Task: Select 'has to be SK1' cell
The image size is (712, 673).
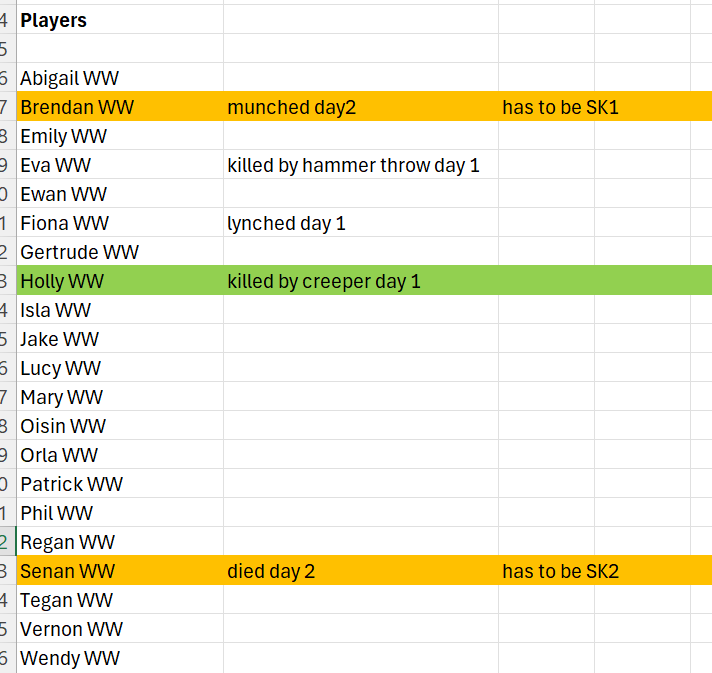Action: coord(560,107)
